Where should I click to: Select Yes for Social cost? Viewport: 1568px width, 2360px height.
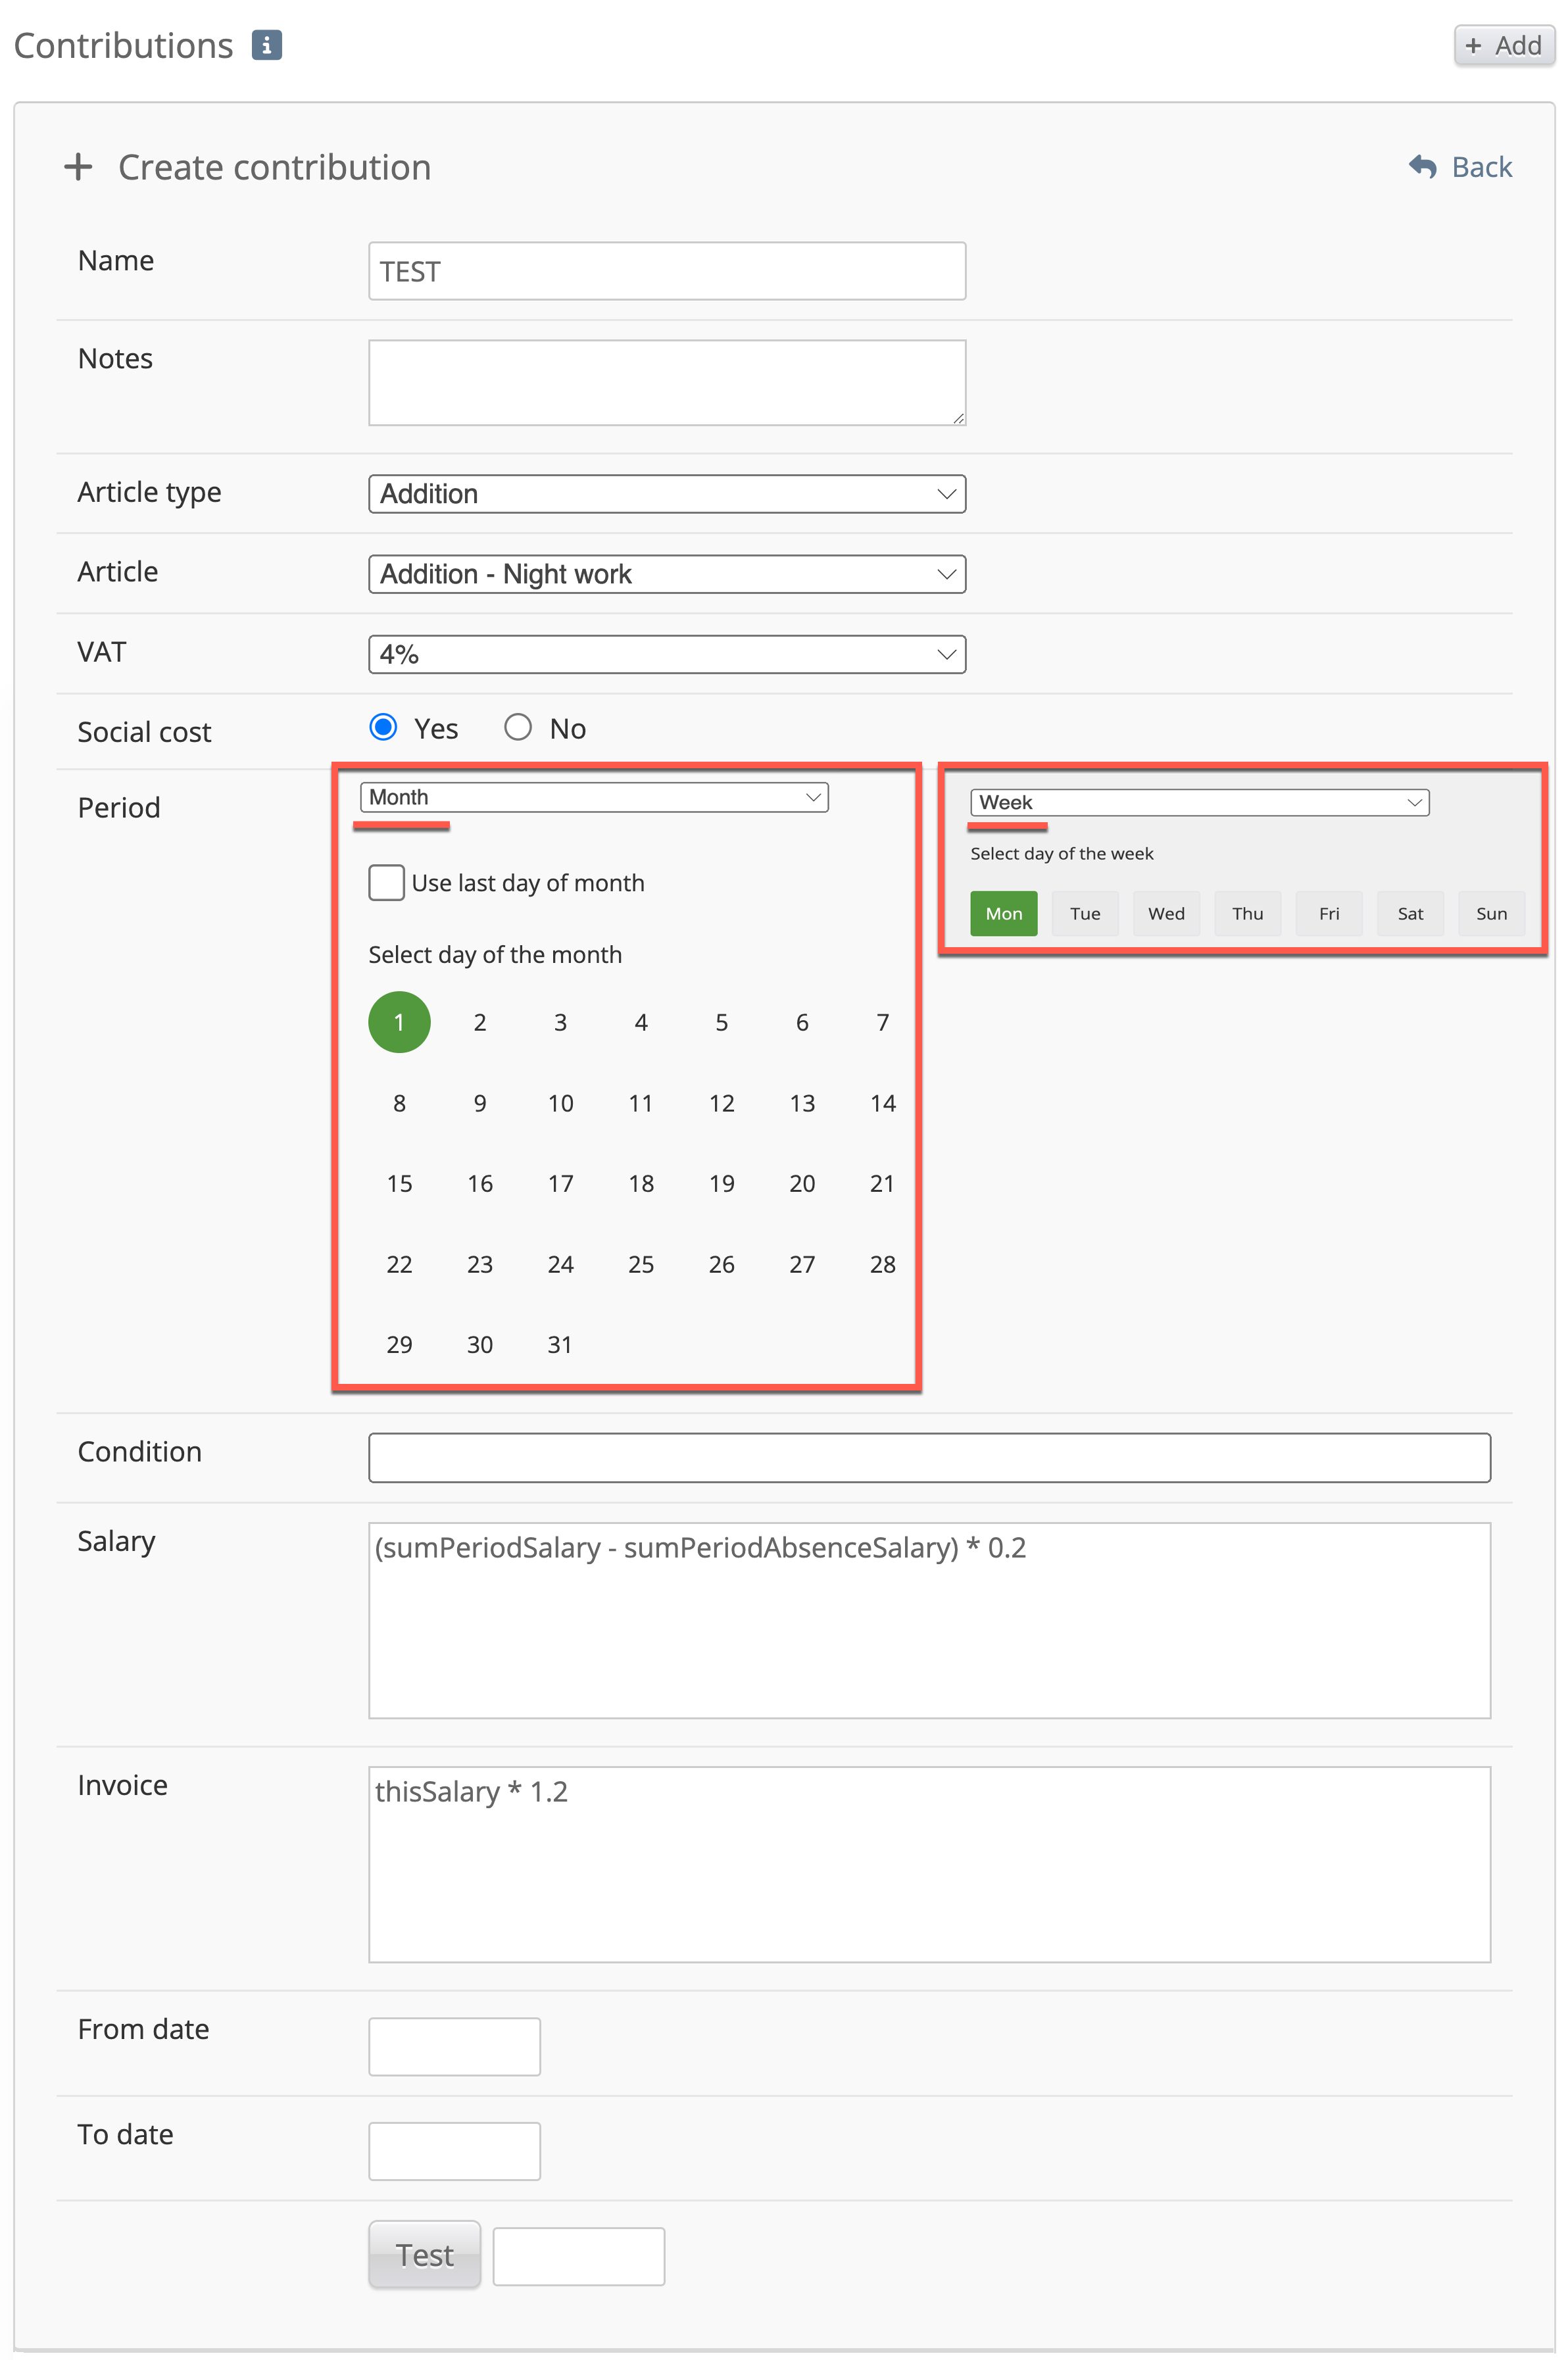[383, 727]
